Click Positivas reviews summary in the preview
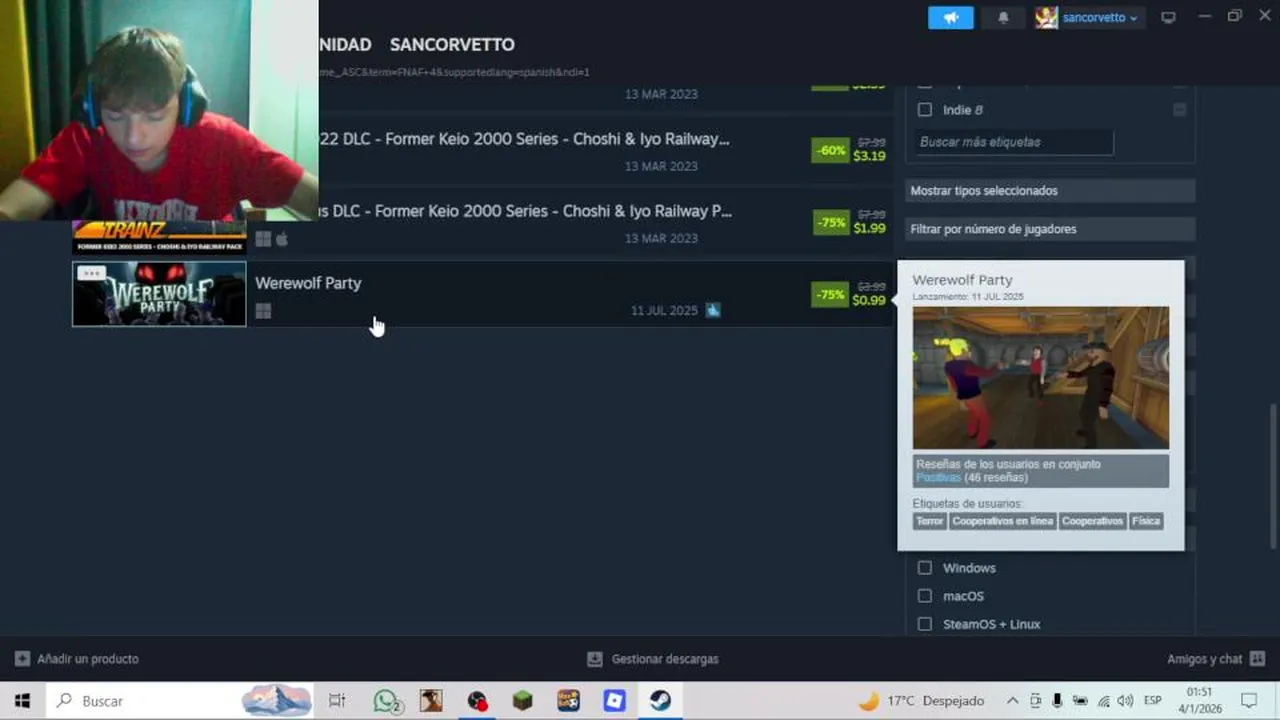The image size is (1280, 720). (938, 478)
